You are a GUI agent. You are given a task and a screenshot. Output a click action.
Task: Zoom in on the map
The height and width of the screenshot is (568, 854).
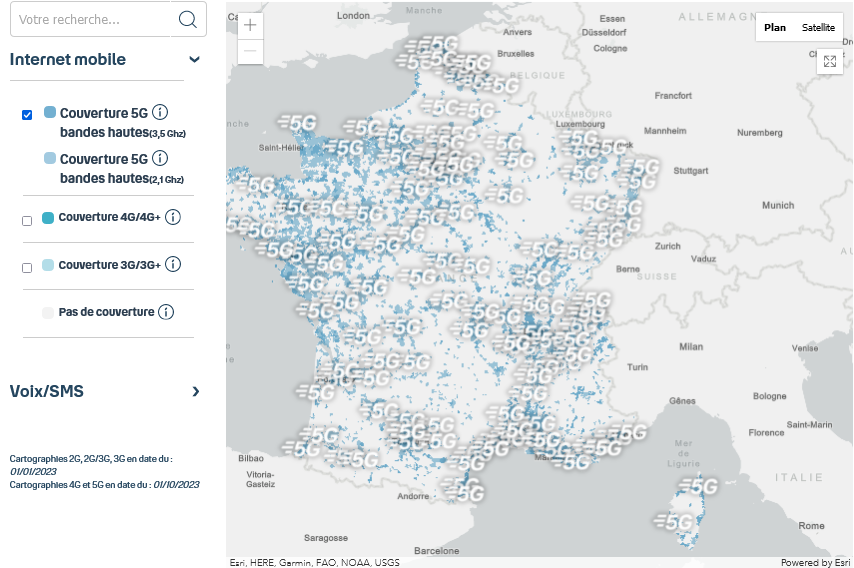(x=250, y=26)
